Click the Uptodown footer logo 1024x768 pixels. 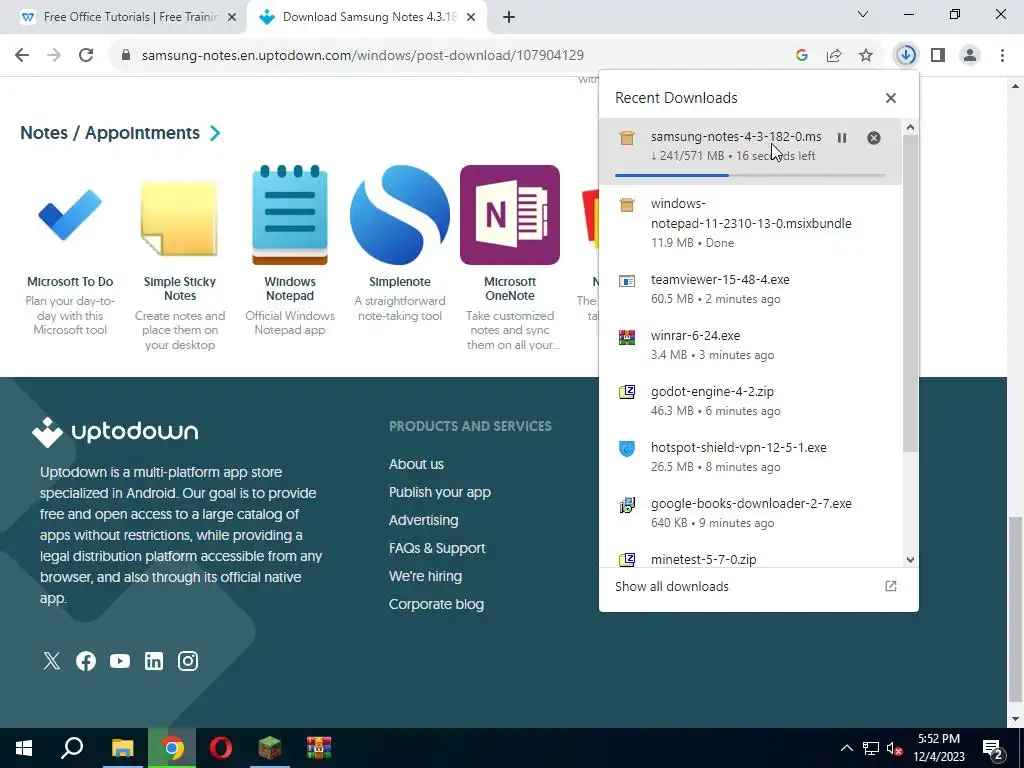(x=115, y=432)
